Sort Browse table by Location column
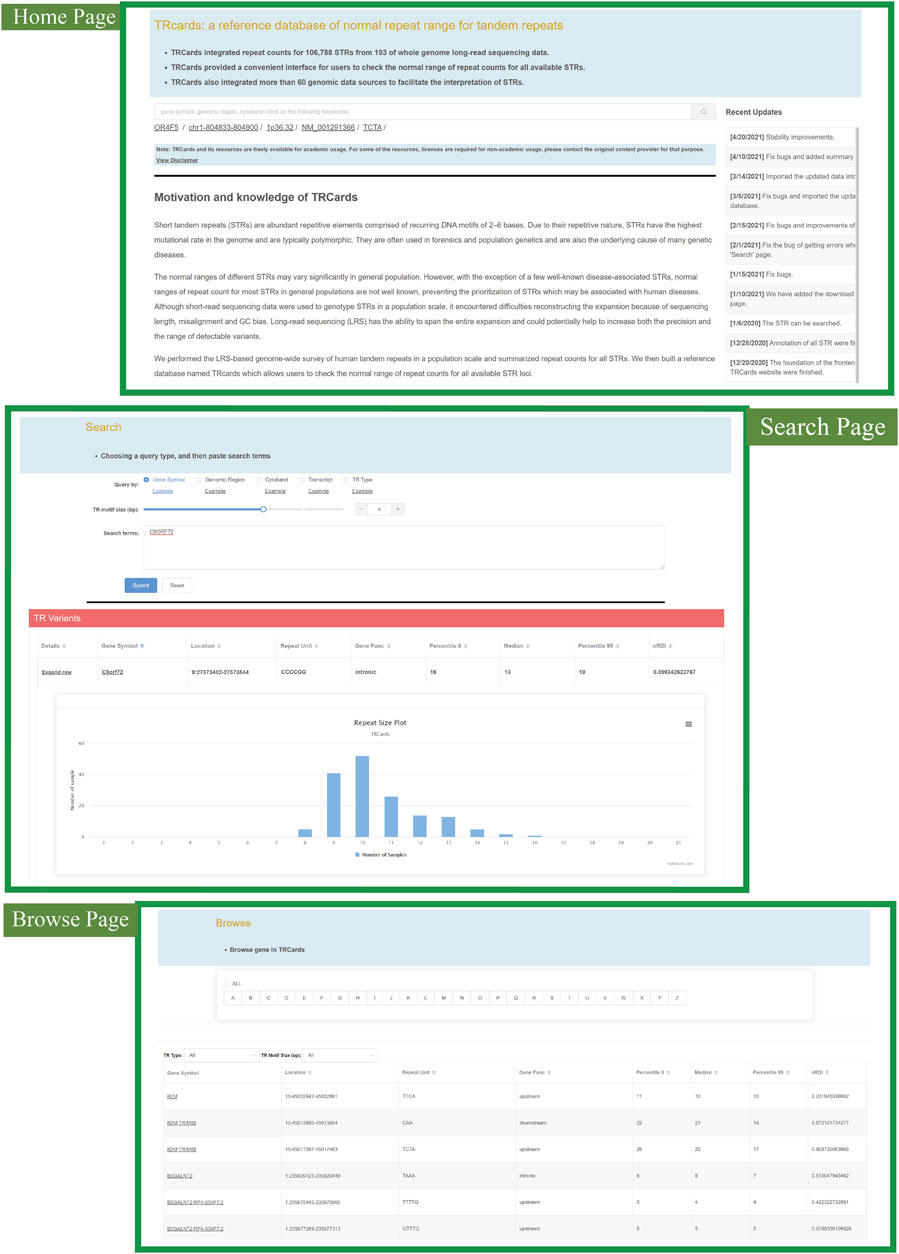Viewport: 899px width, 1254px height. (310, 1072)
